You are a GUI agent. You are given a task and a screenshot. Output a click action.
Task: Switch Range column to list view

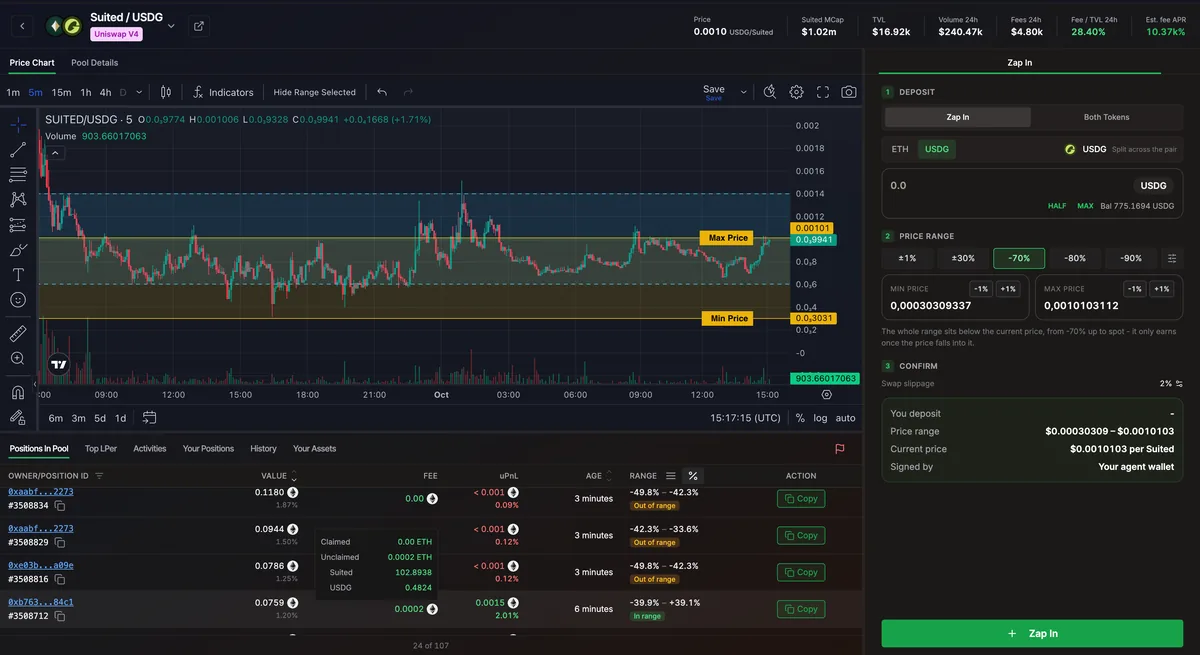[x=670, y=476]
